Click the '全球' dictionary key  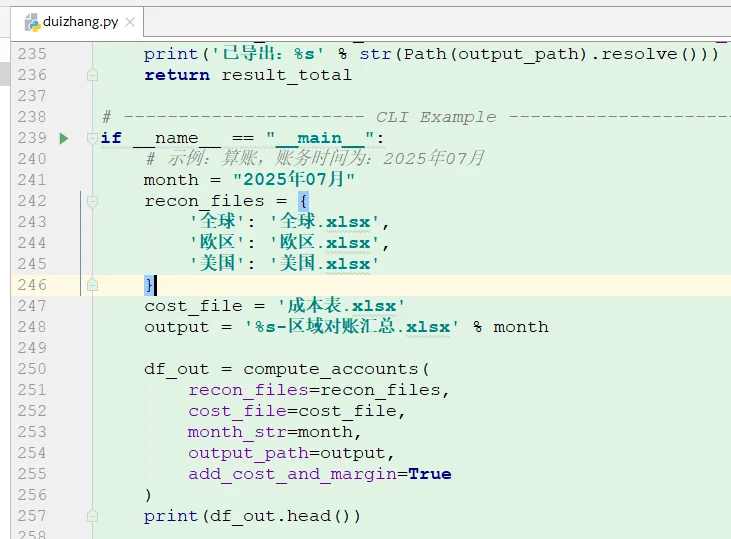(x=217, y=221)
